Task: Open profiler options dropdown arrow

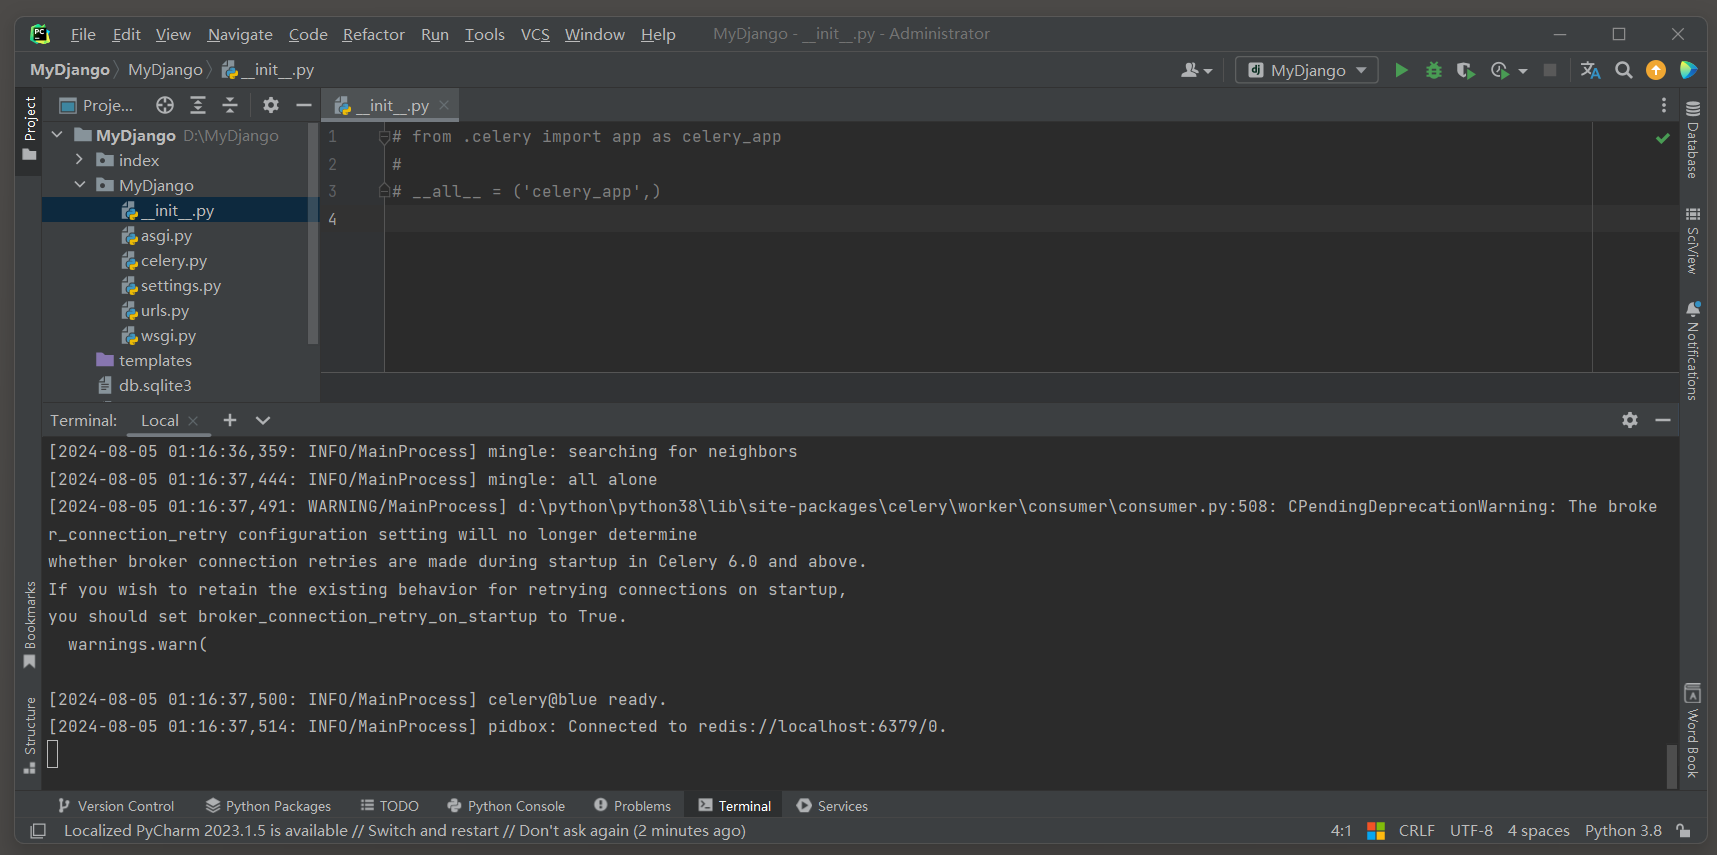Action: click(1523, 71)
